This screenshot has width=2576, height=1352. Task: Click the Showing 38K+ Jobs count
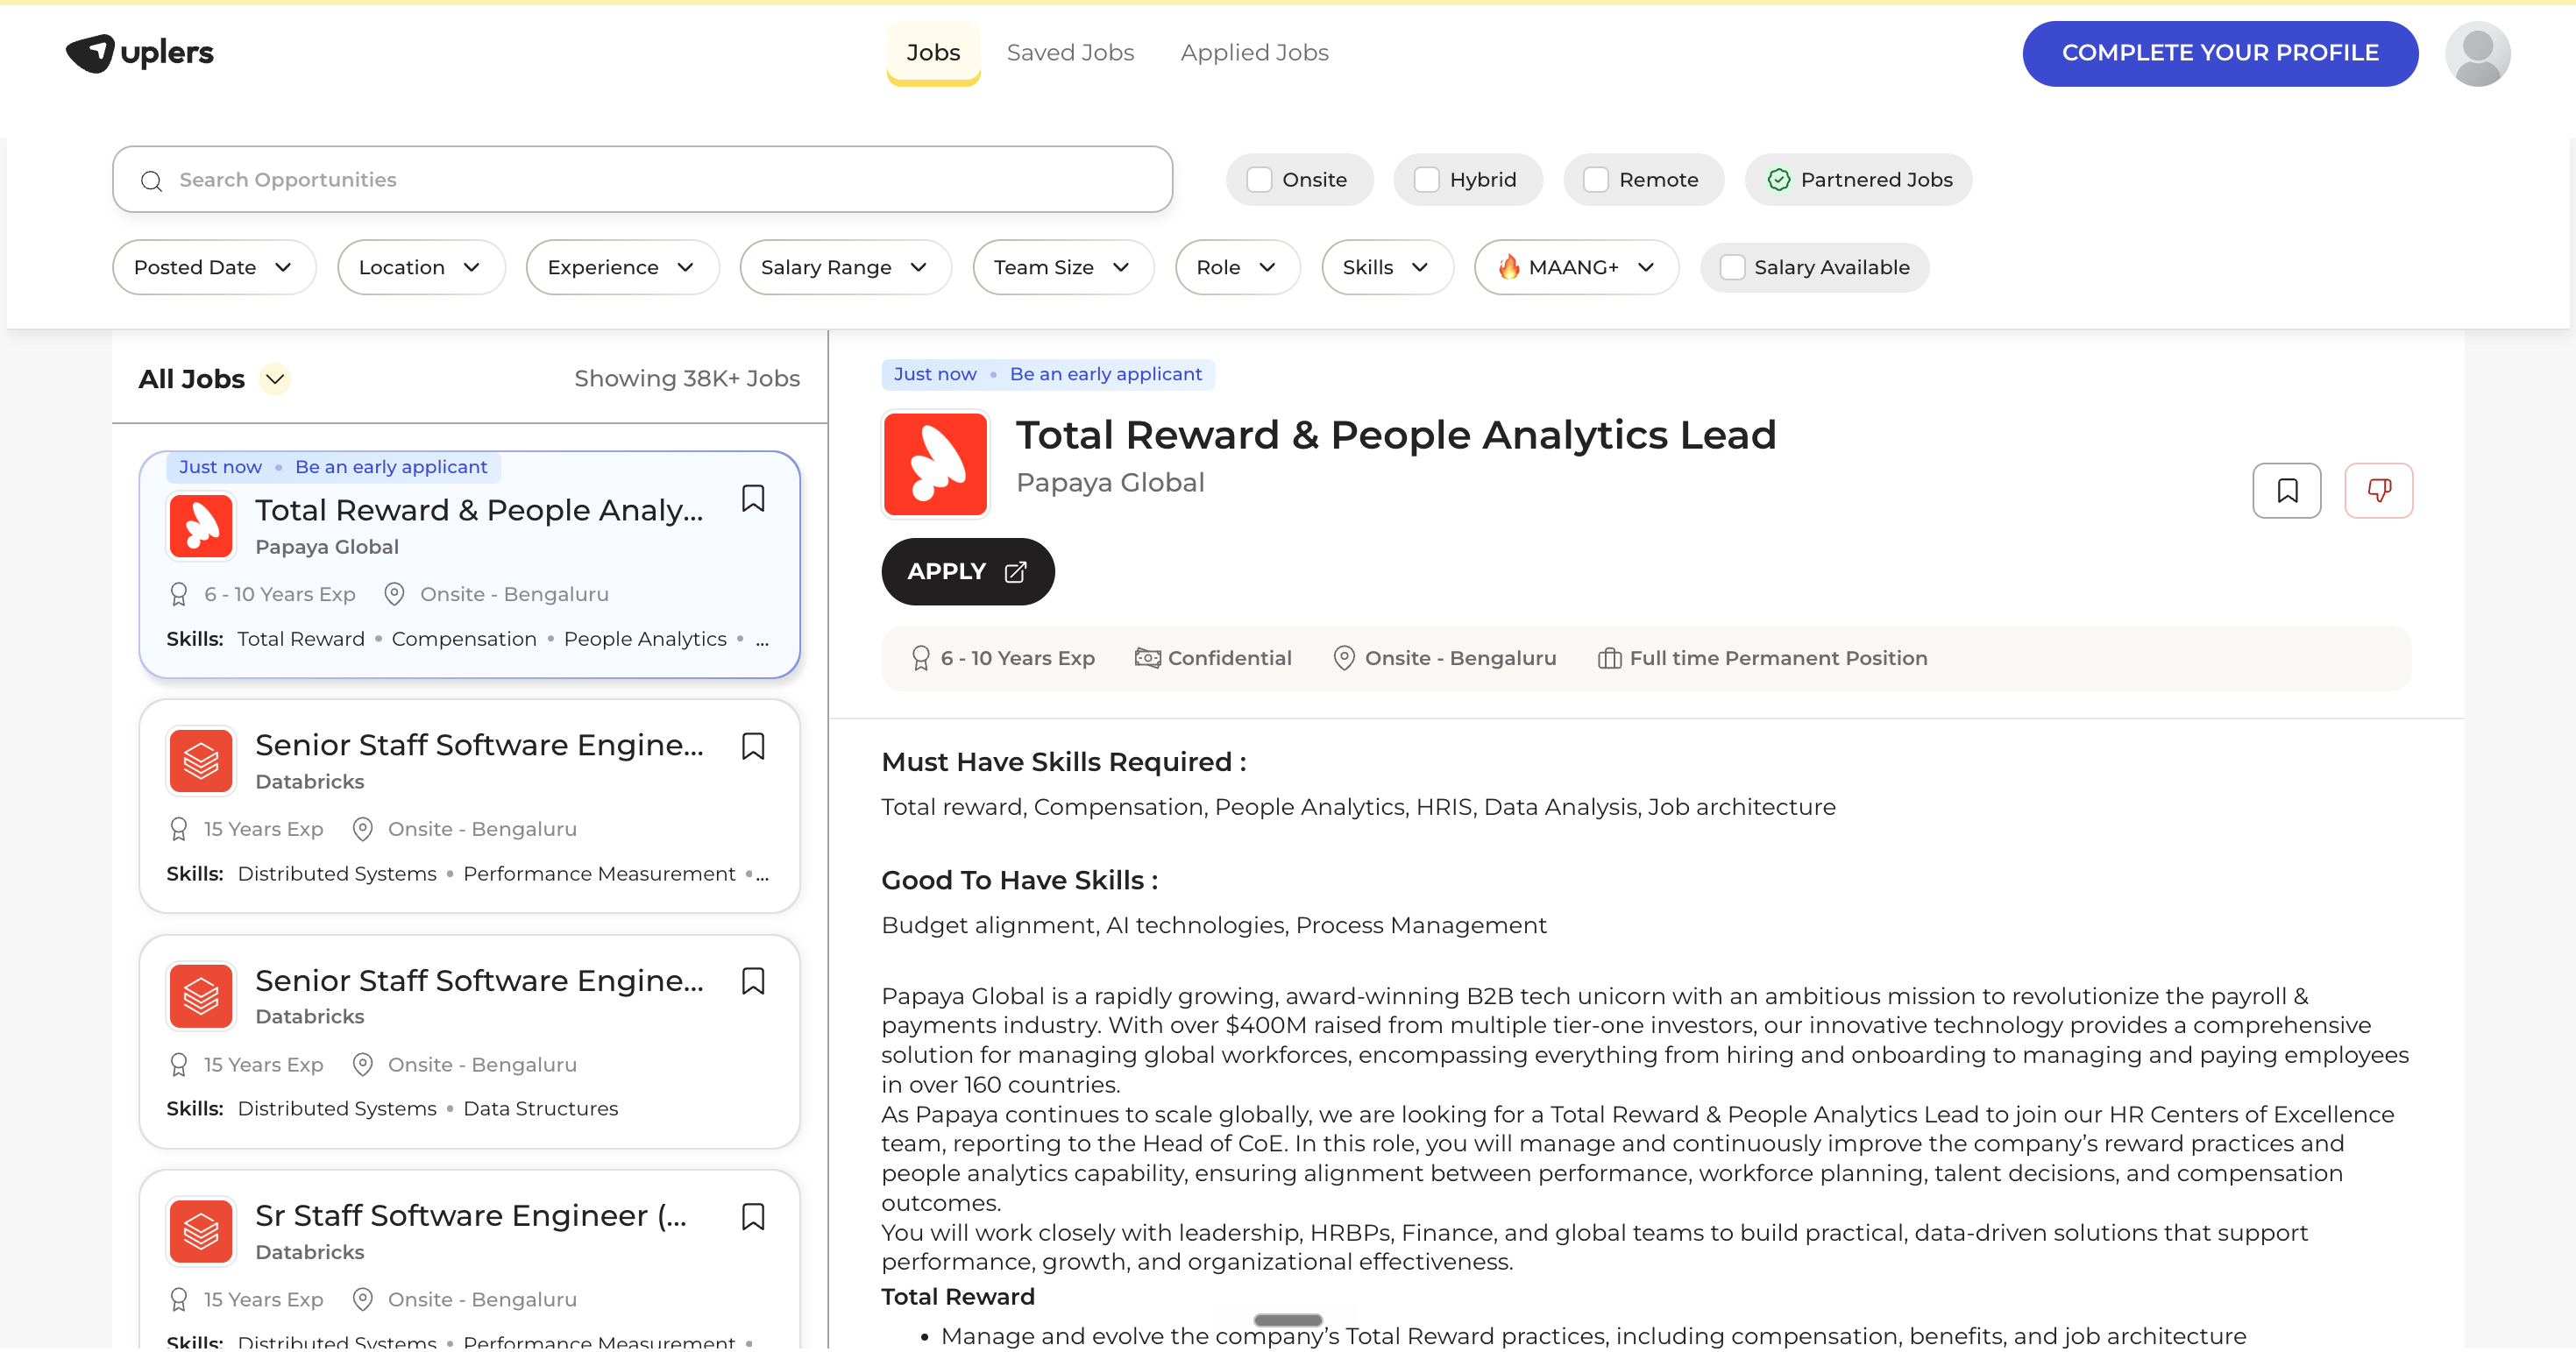coord(687,379)
